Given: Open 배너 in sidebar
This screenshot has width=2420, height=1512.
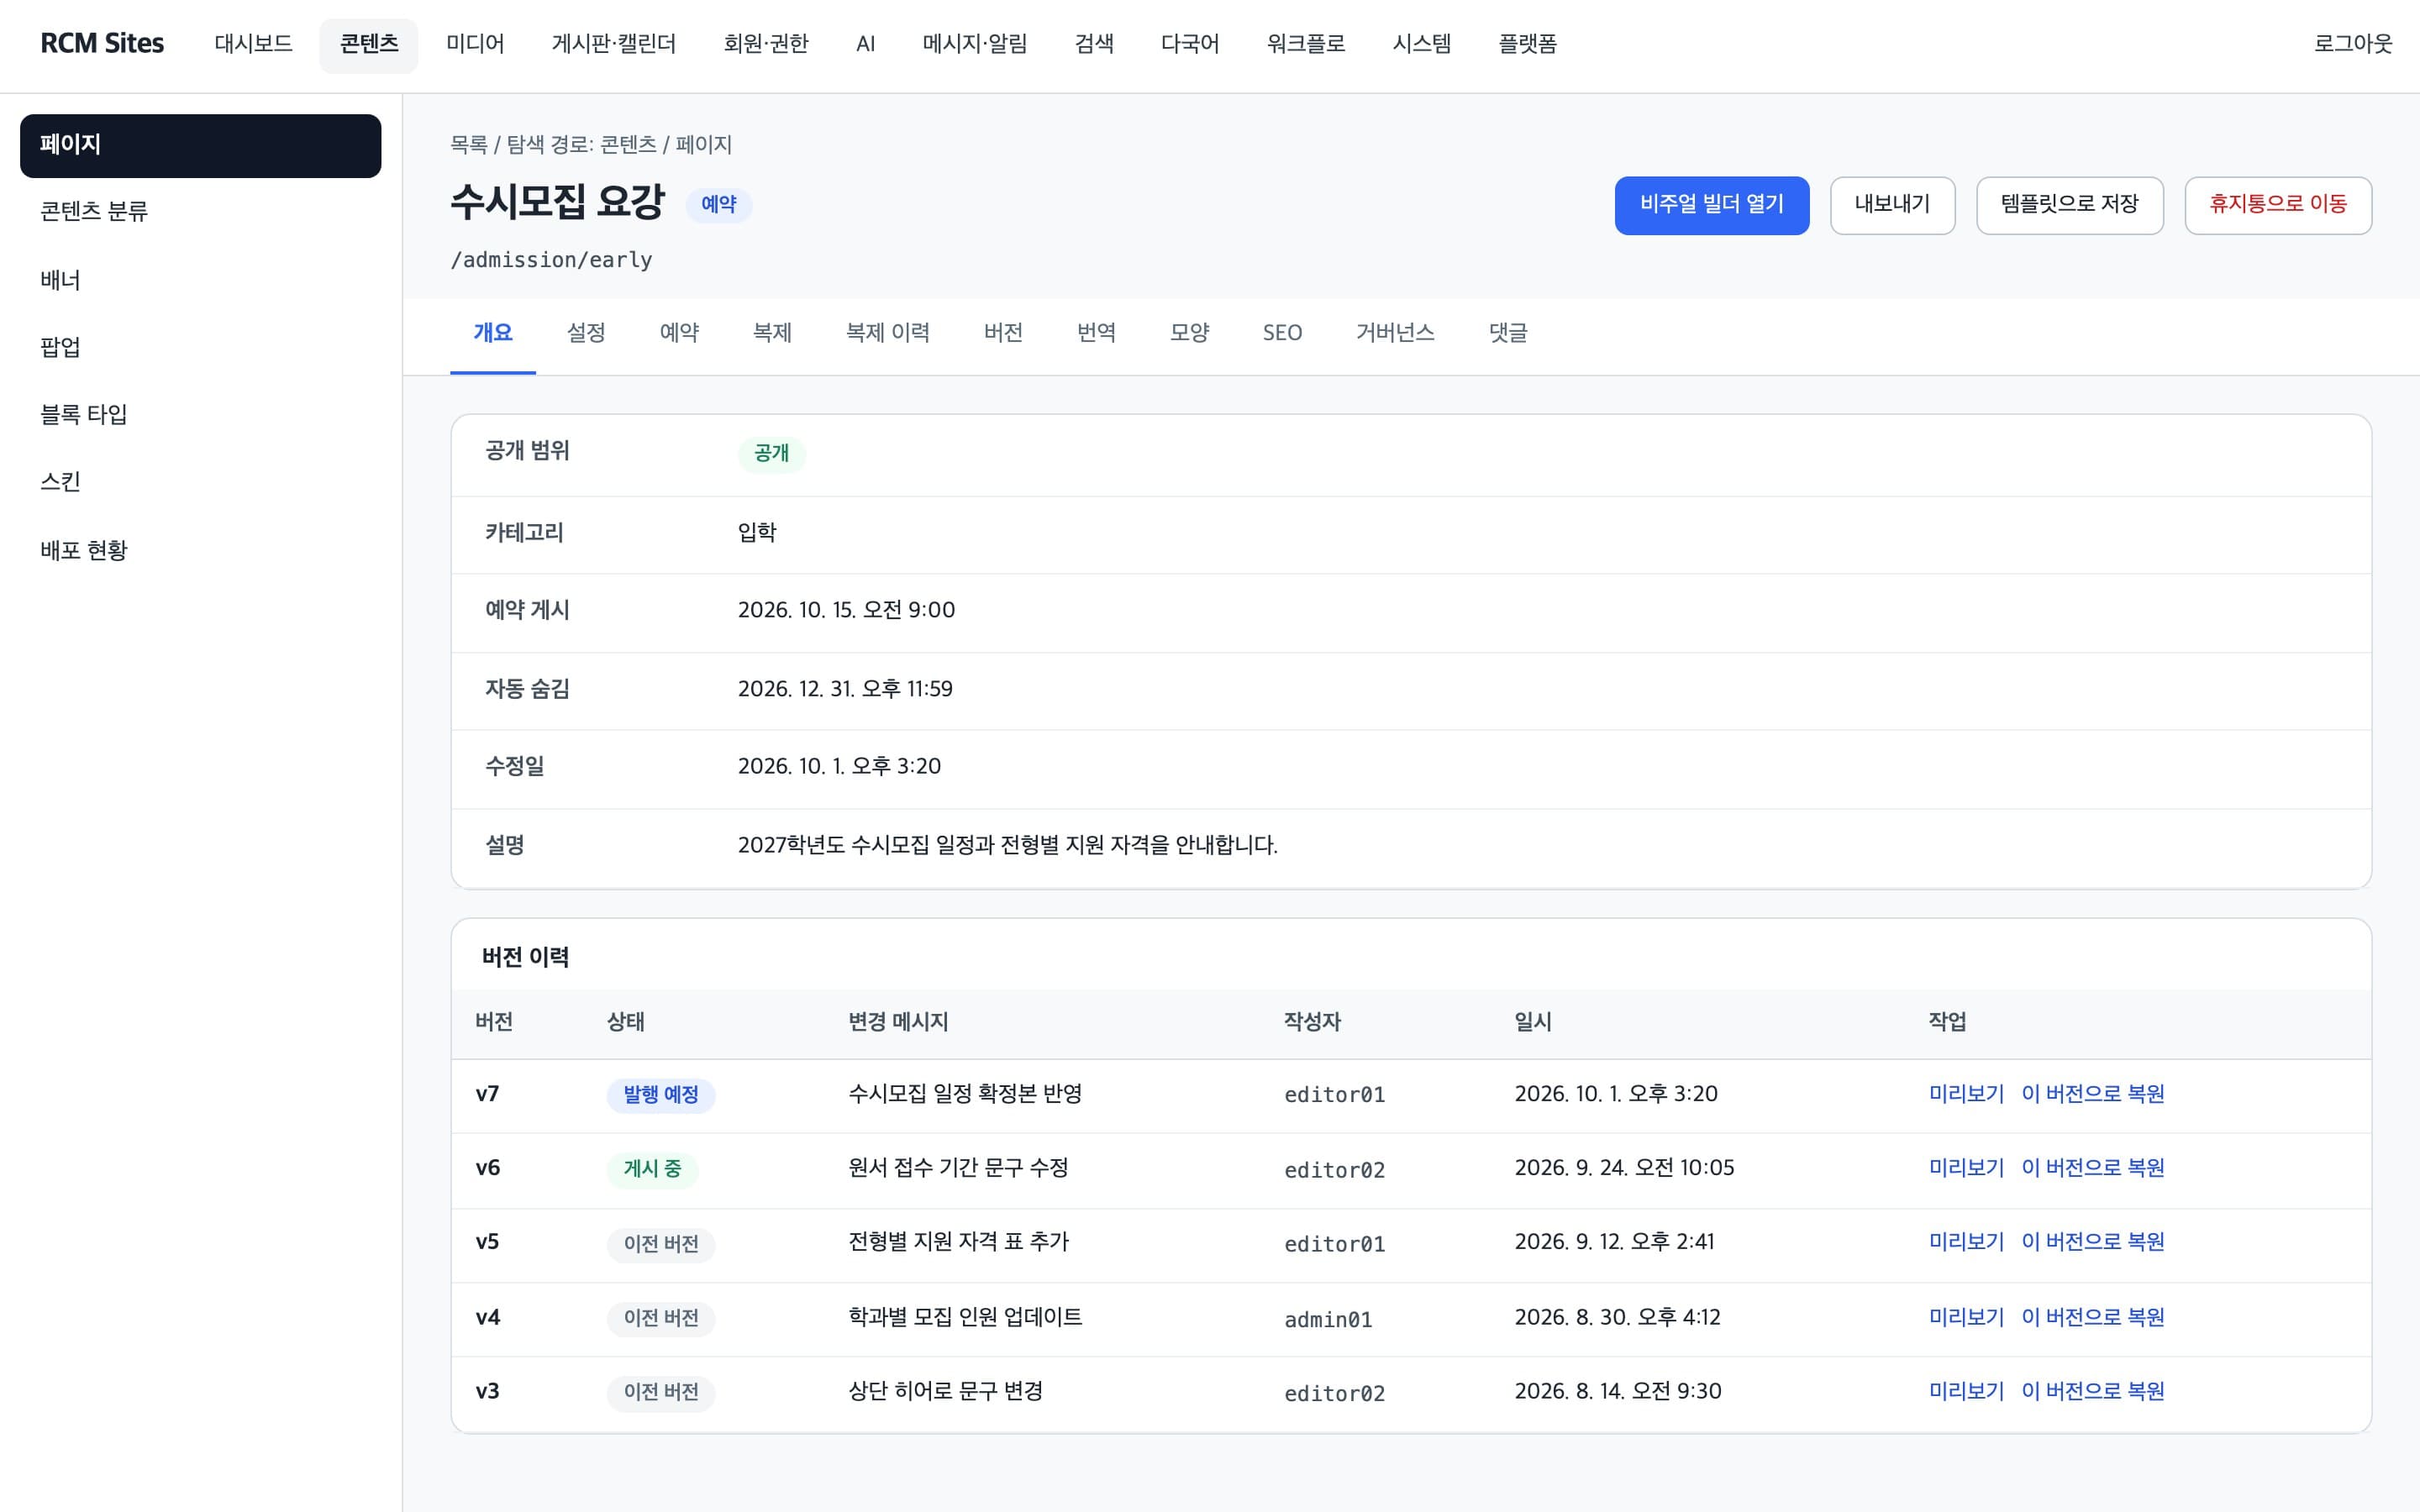Looking at the screenshot, I should (200, 280).
